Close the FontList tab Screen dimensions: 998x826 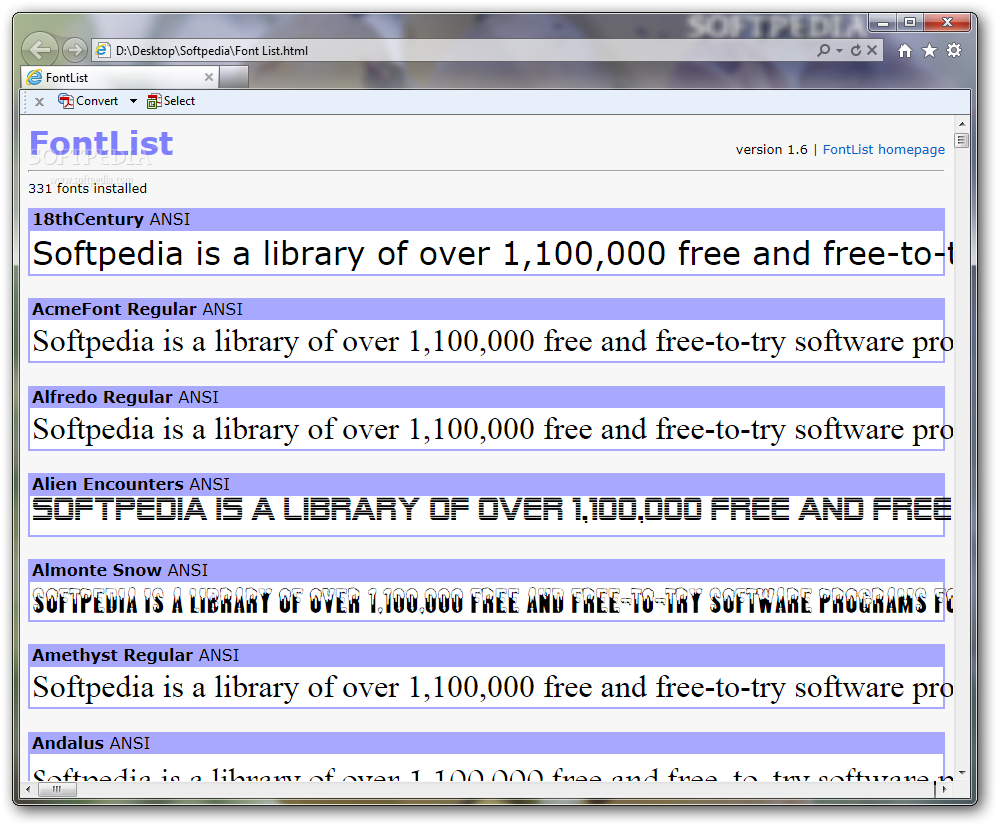[x=209, y=77]
